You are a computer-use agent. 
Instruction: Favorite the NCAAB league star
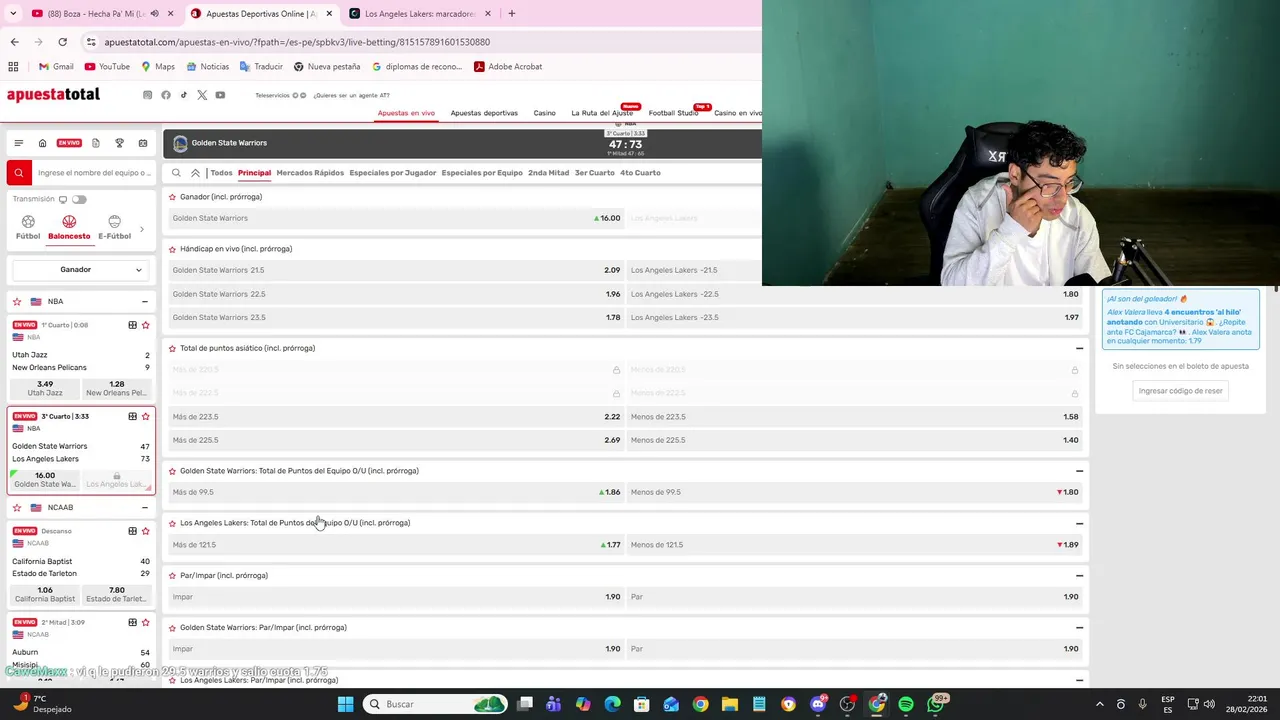coord(17,507)
